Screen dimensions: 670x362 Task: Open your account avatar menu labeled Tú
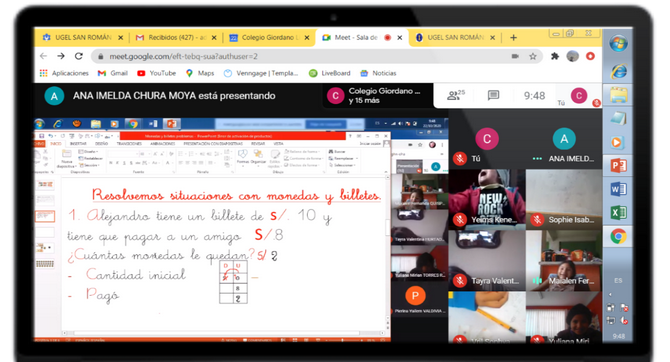coord(579,96)
